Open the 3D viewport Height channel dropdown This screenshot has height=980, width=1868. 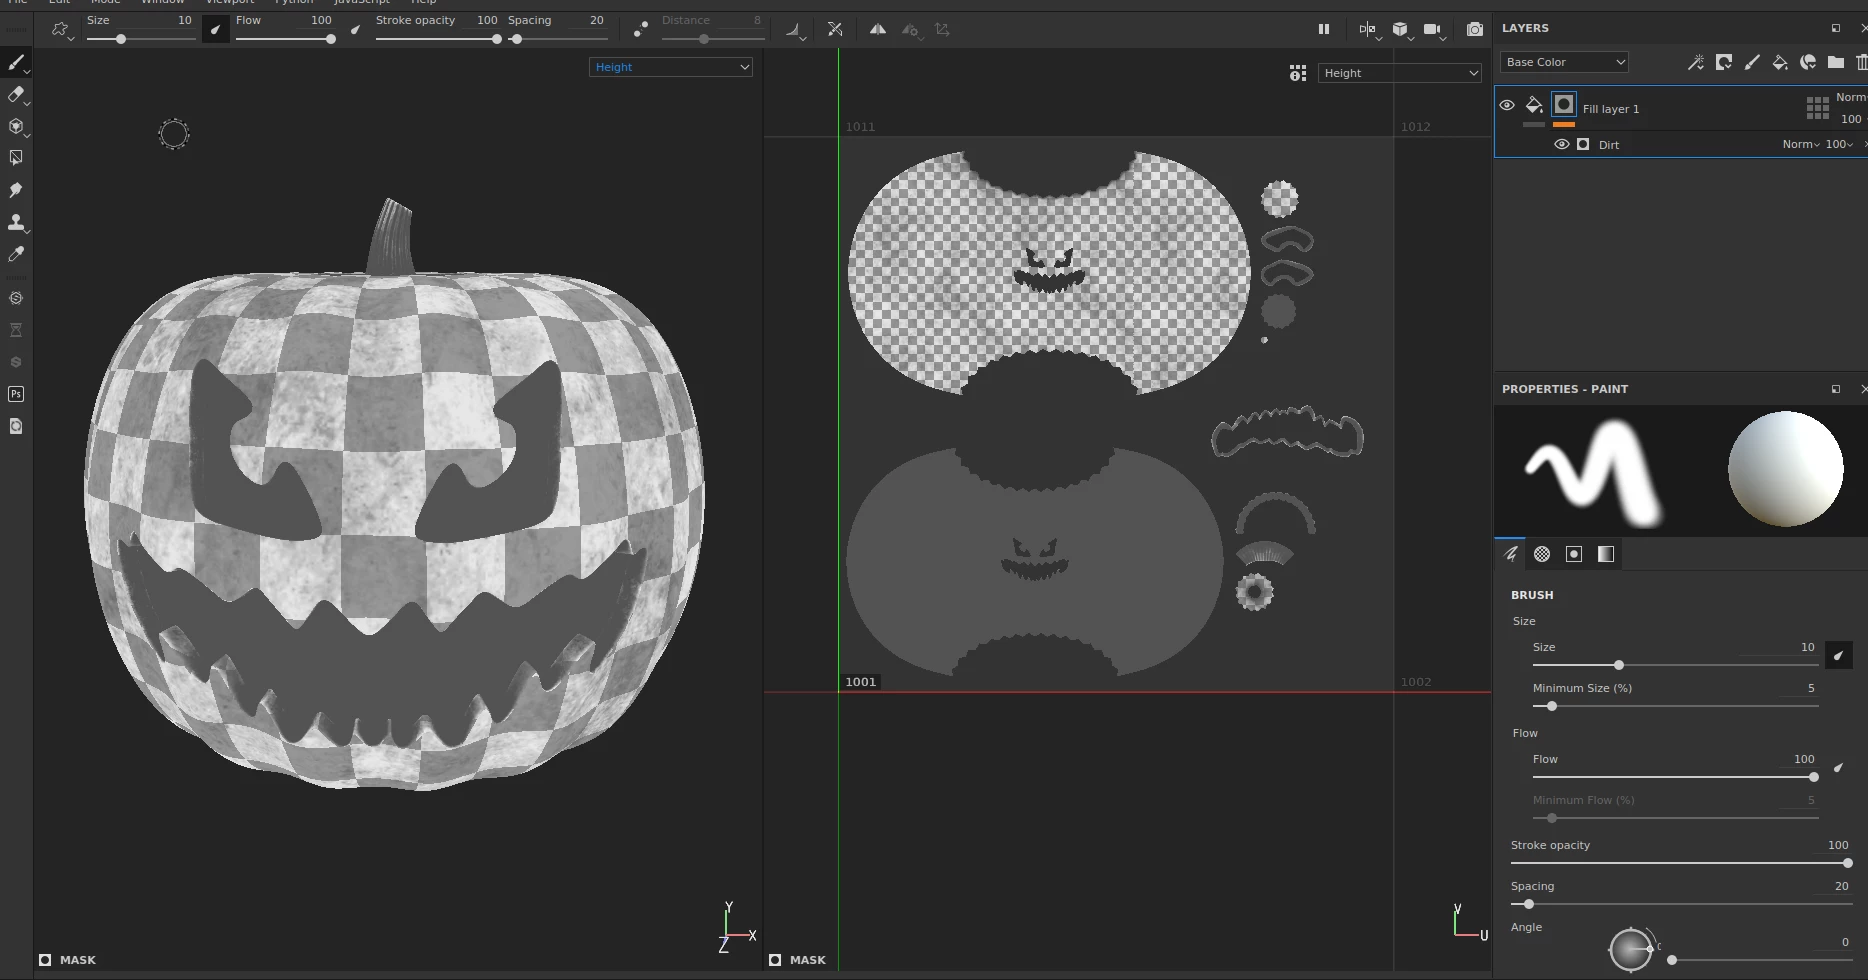coord(671,67)
